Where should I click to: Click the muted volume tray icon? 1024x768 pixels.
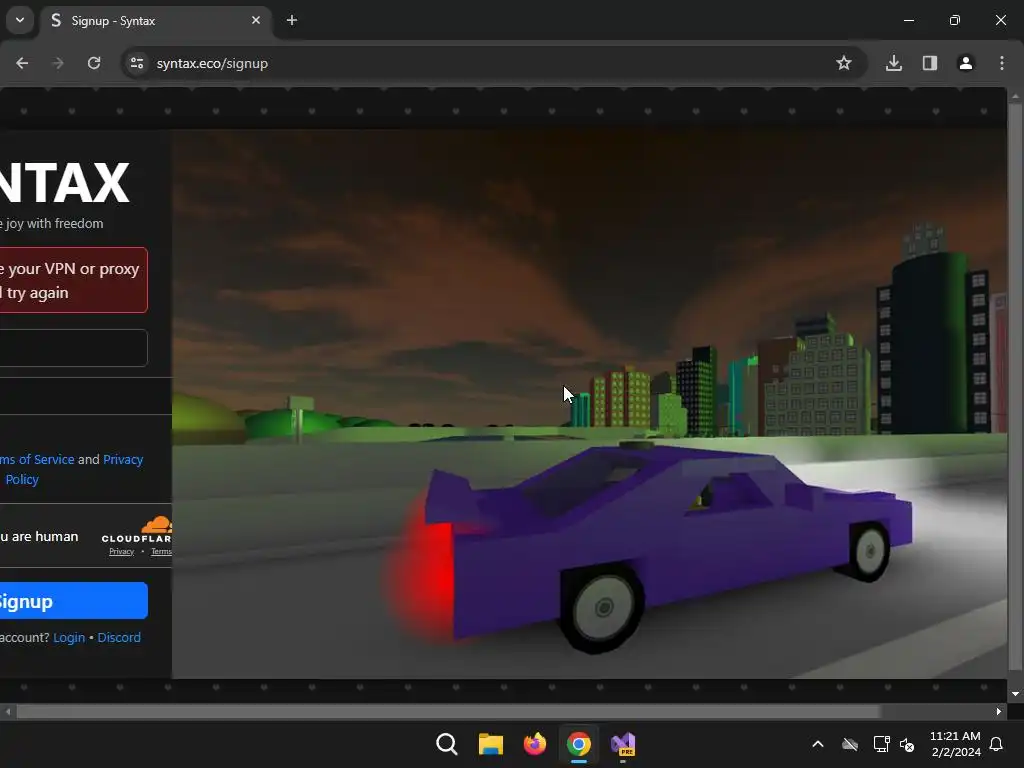[907, 744]
